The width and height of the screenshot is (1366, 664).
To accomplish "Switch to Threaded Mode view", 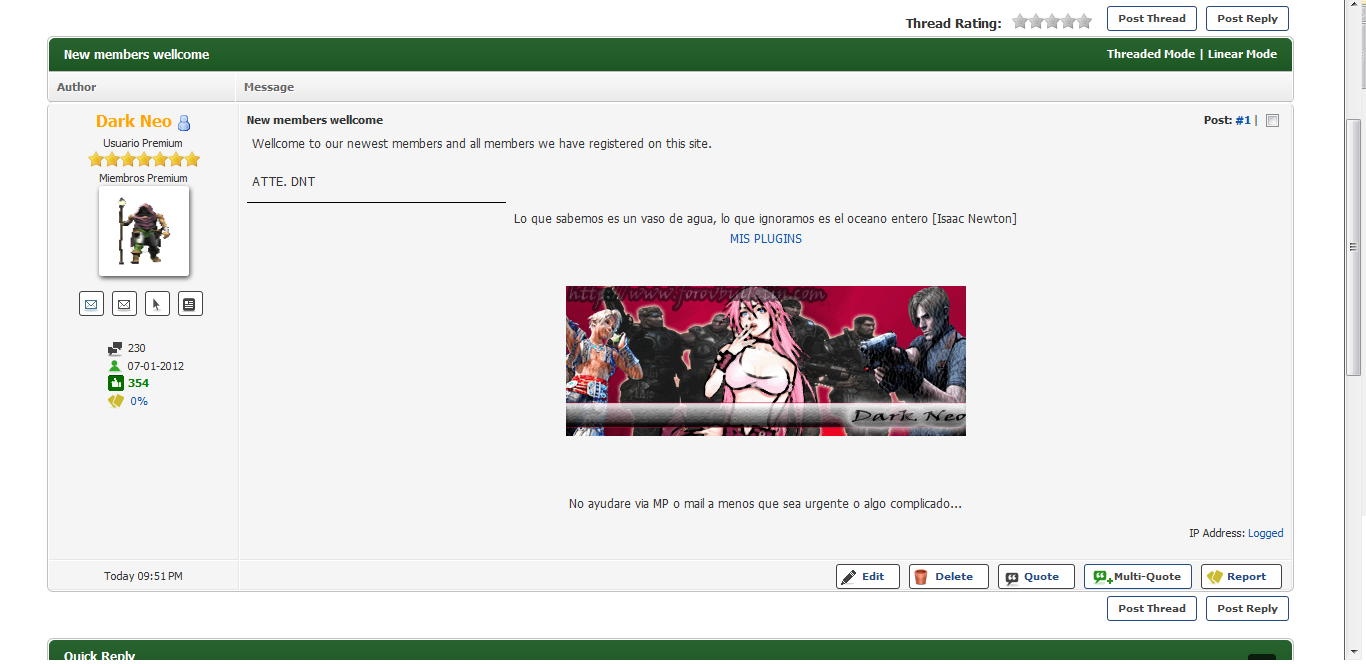I will [x=1150, y=54].
